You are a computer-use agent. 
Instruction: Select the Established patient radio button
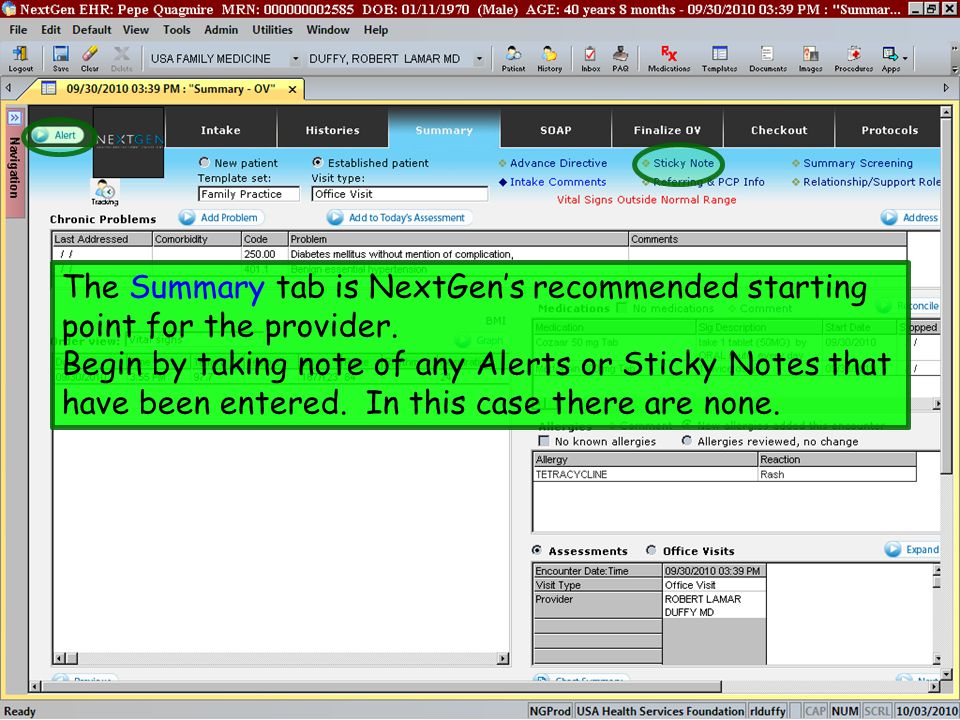tap(318, 162)
